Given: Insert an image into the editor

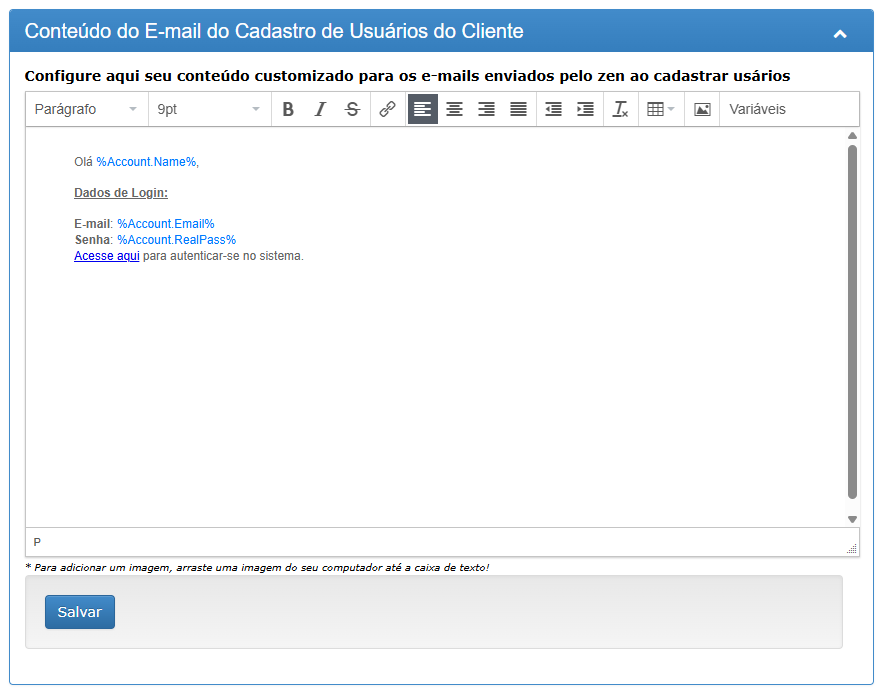Looking at the screenshot, I should 702,109.
